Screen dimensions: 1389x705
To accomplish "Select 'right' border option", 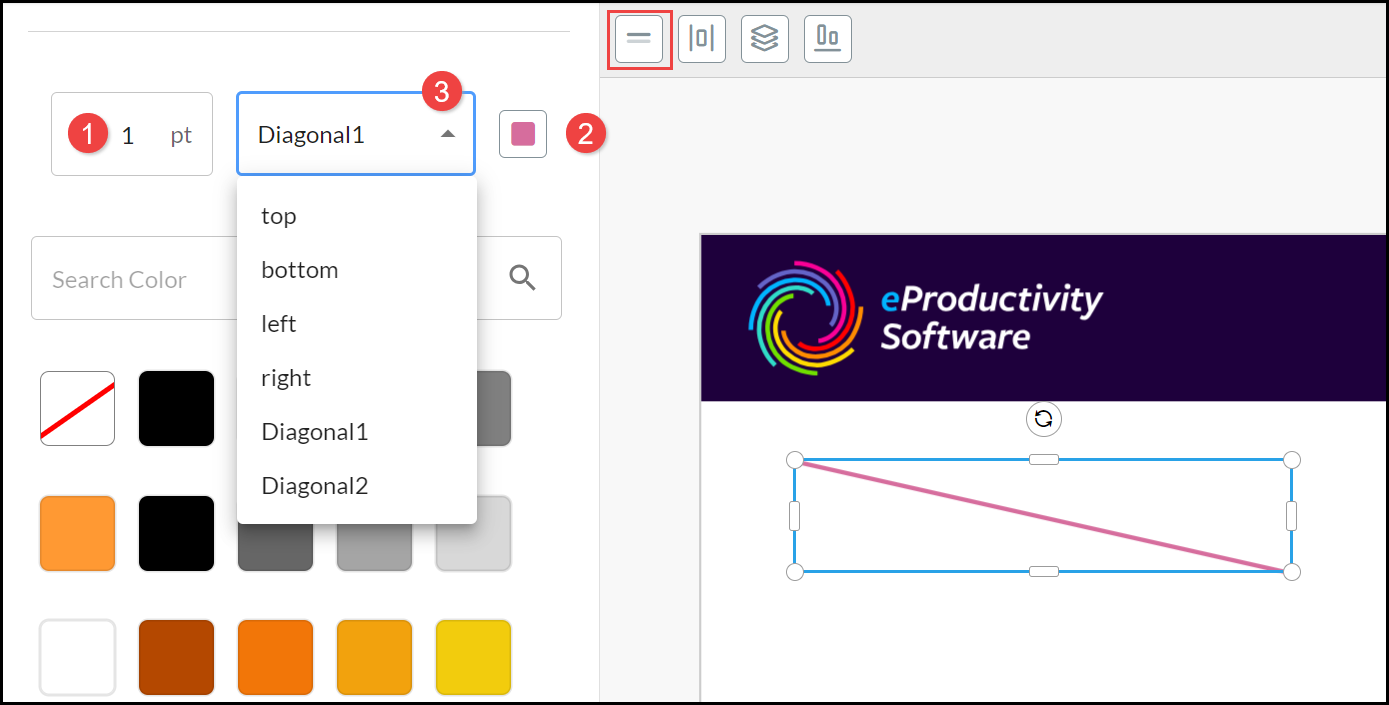I will [286, 378].
